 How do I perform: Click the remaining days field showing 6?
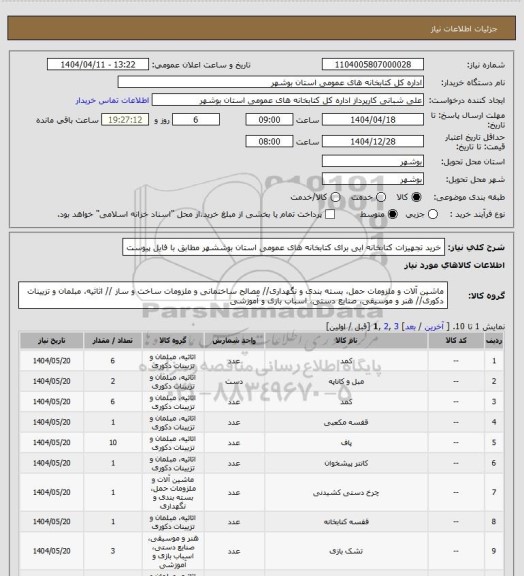[x=196, y=120]
